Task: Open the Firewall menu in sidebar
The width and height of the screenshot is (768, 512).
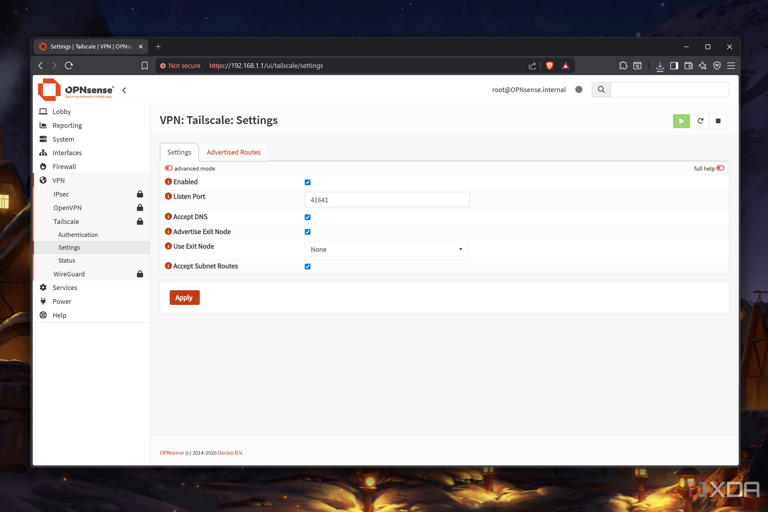Action: 64,167
